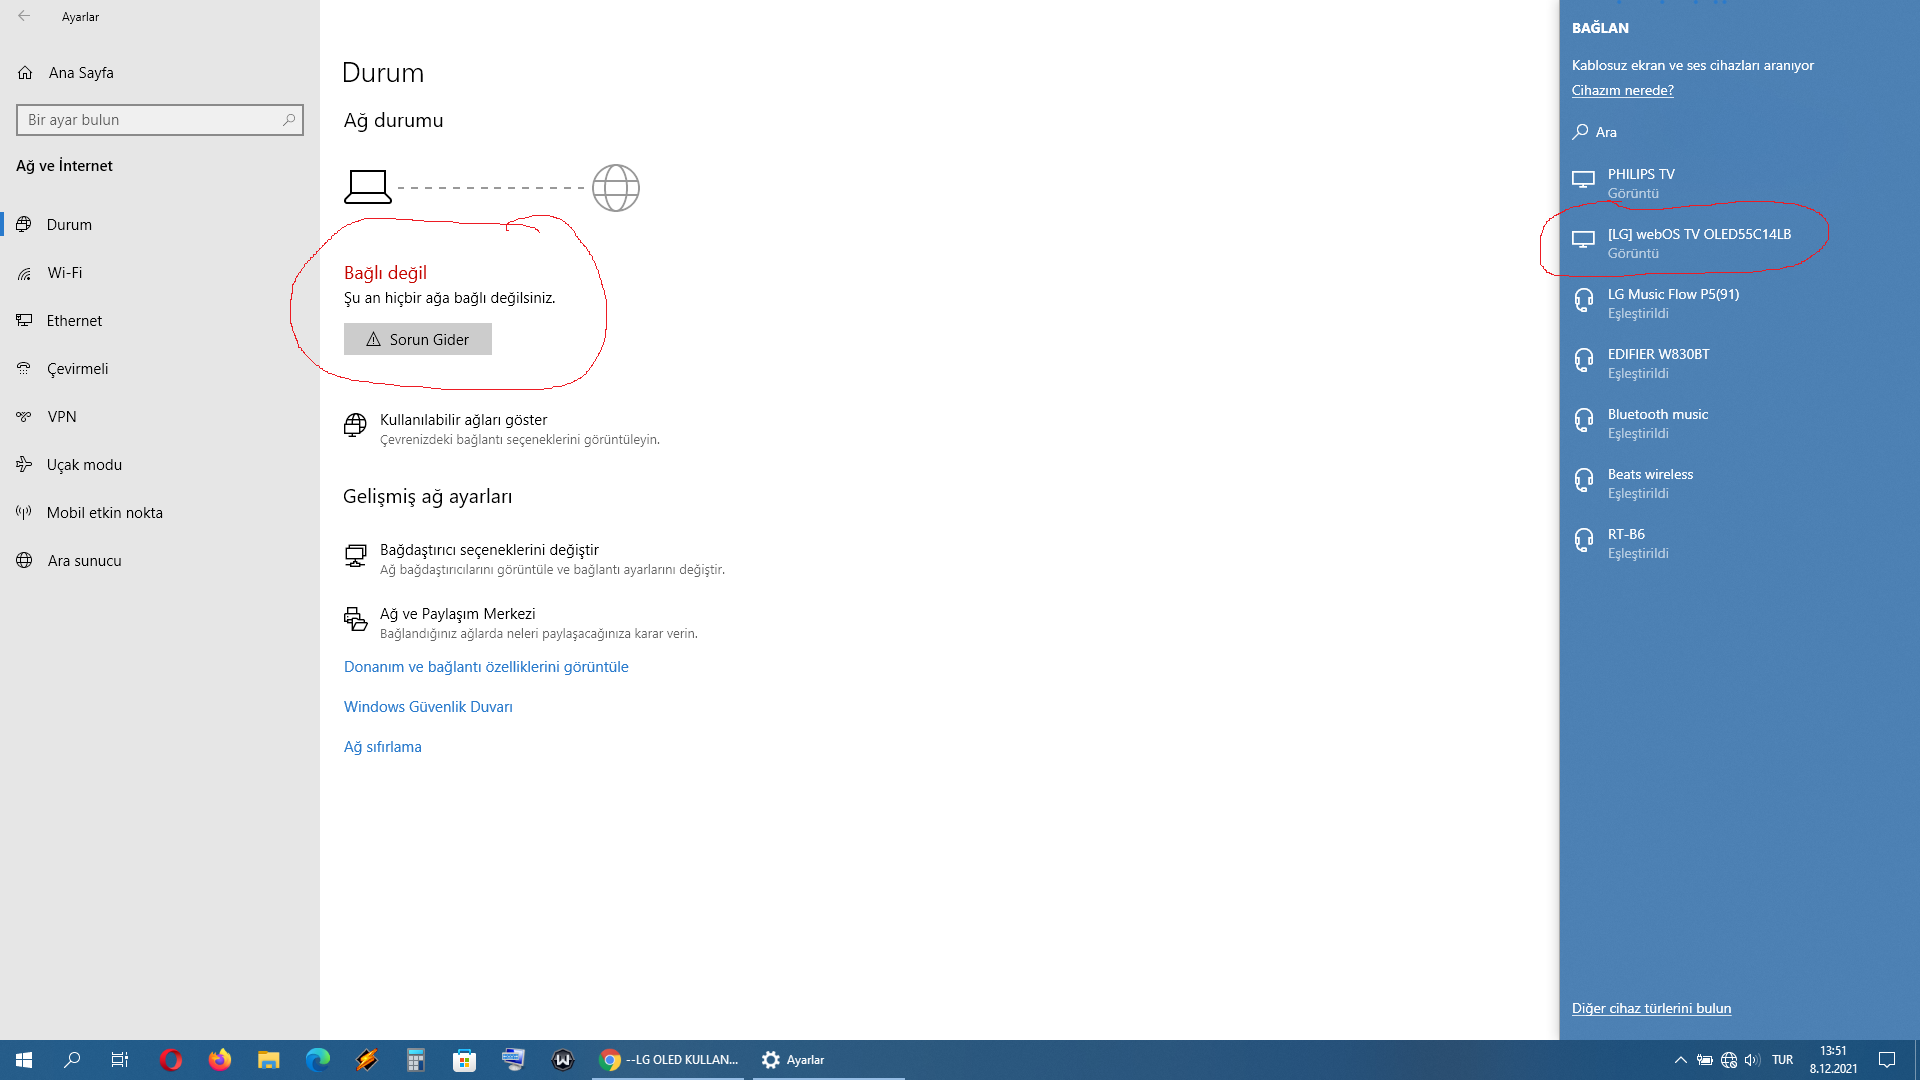
Task: Click the Wi-Fi icon in sidebar
Action: click(x=24, y=273)
